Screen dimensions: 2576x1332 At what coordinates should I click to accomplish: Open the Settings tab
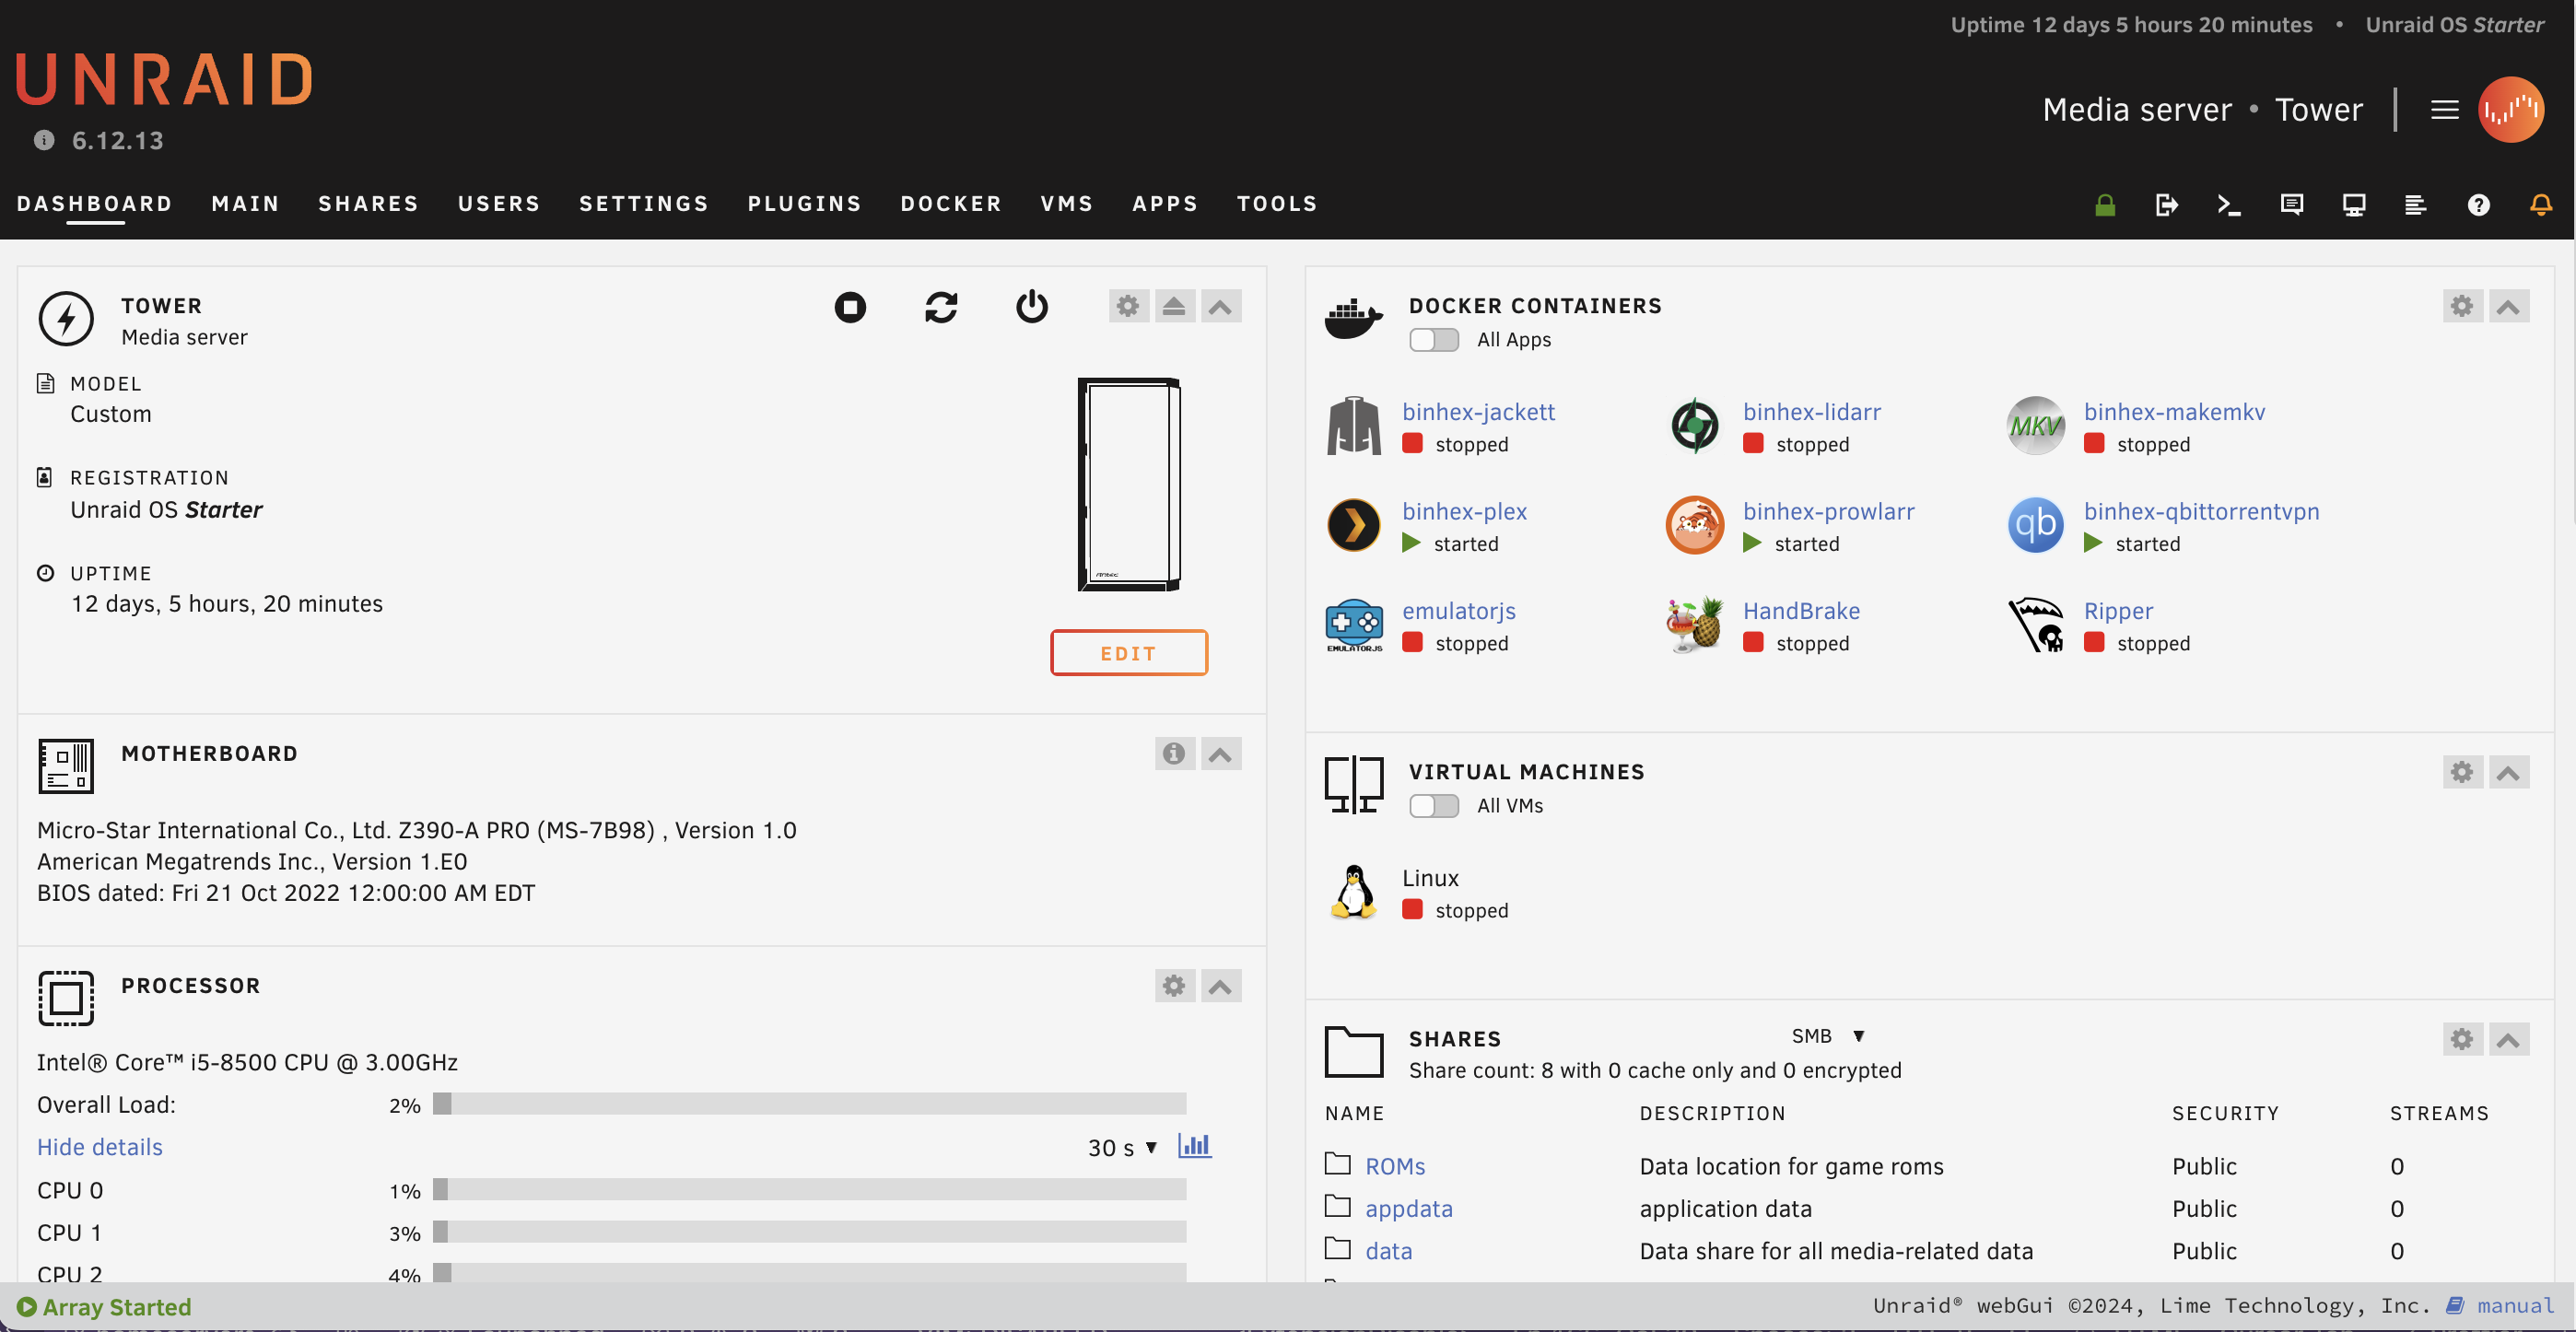[x=644, y=204]
